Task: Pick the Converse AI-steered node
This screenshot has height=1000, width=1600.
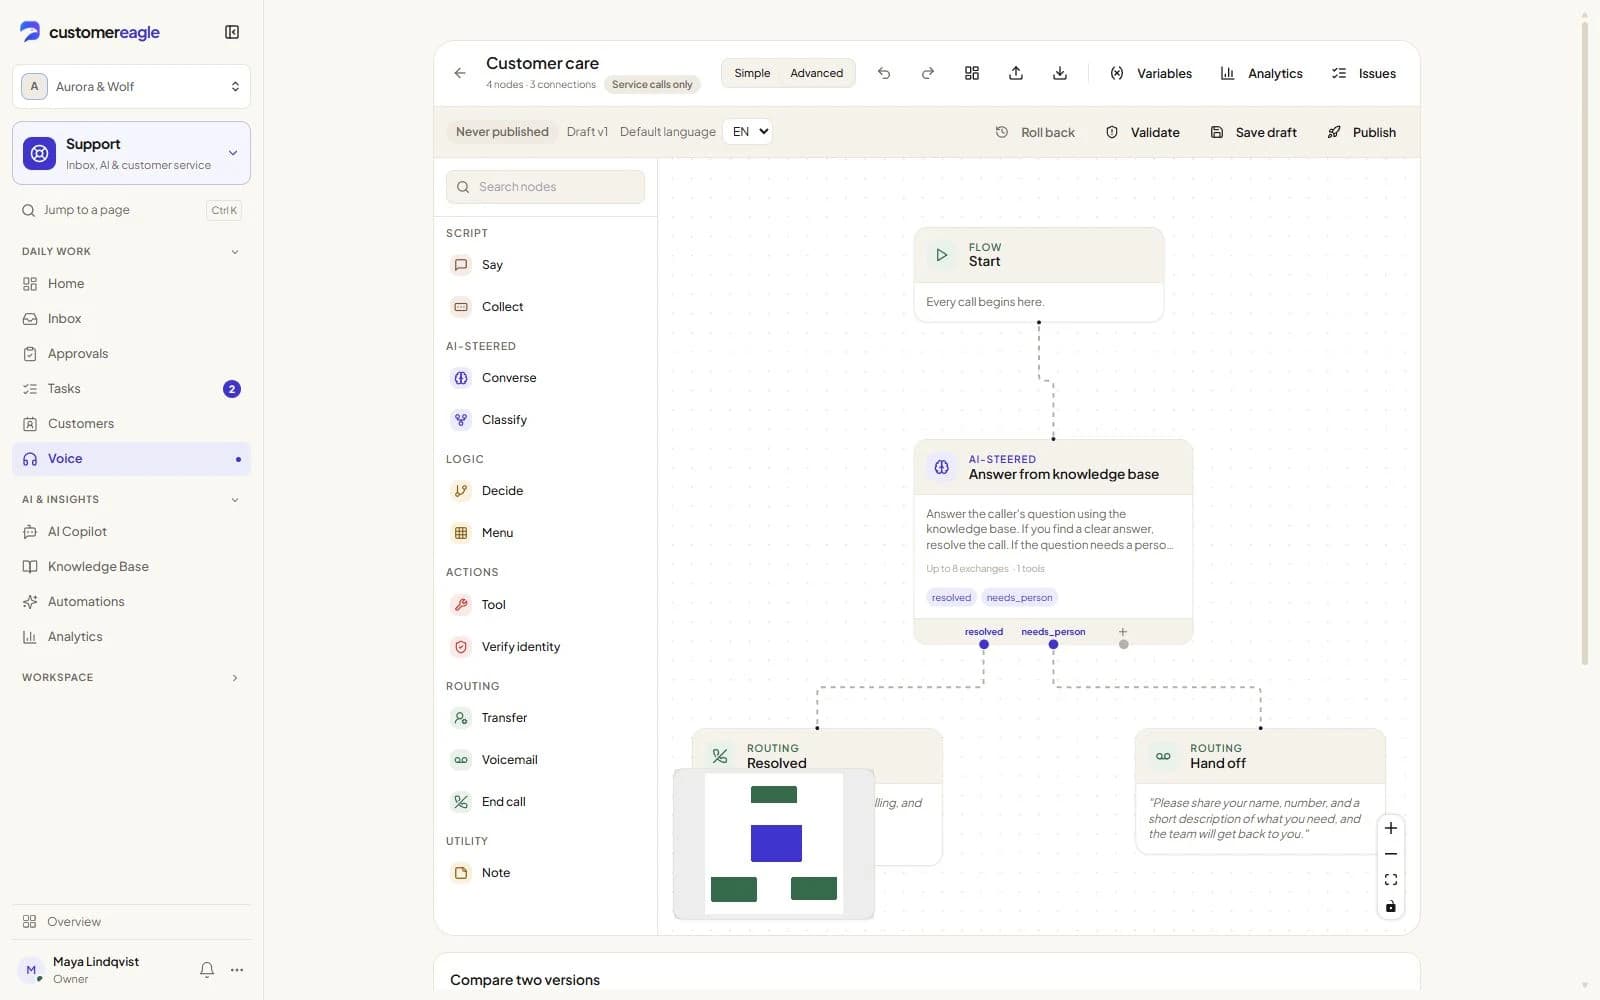Action: pyautogui.click(x=546, y=378)
